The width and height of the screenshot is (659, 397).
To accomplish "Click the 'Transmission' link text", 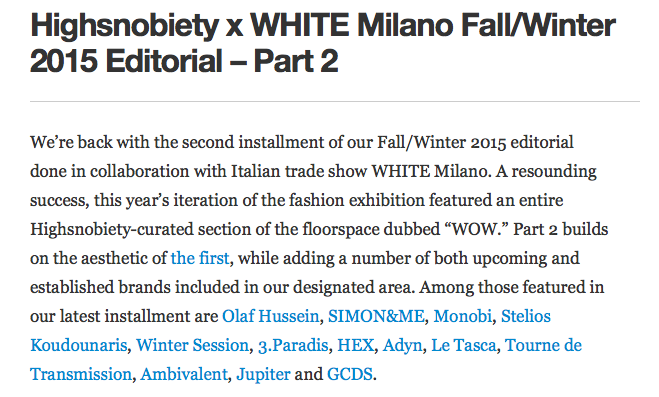I will (81, 374).
